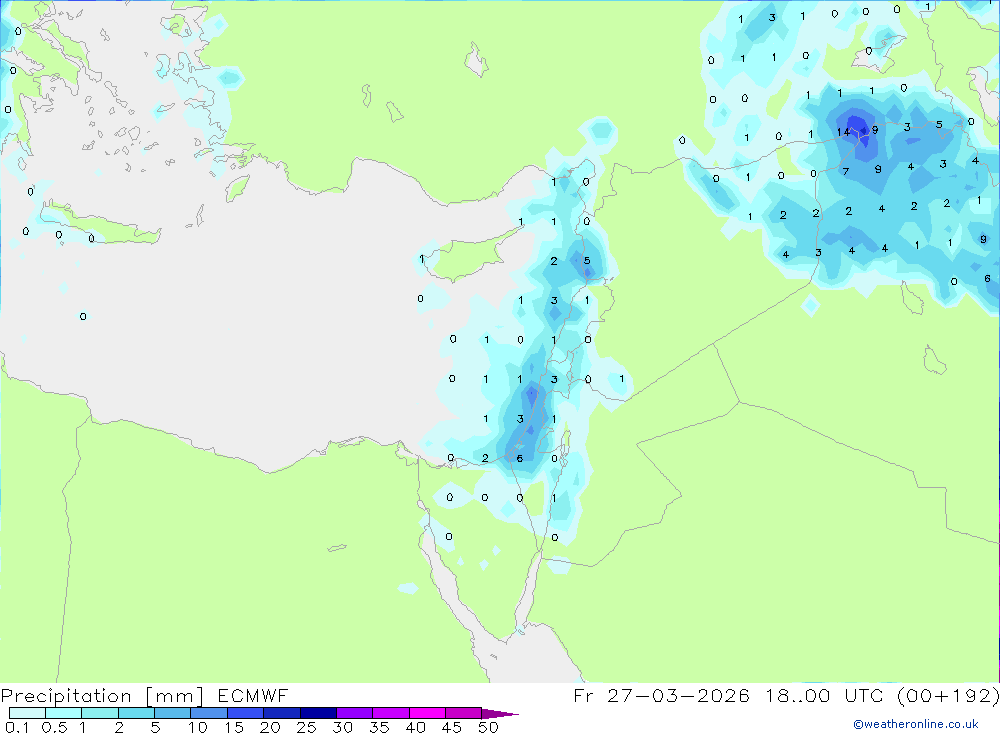Click the 'UTC' label in the header

[x=866, y=695]
